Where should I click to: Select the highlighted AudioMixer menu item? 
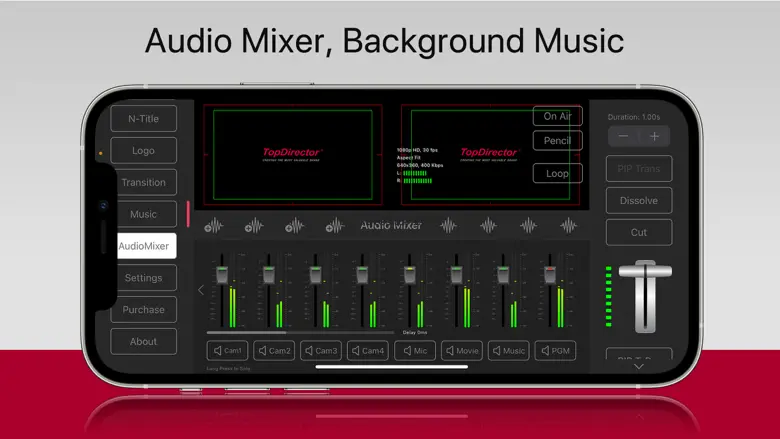tap(146, 246)
